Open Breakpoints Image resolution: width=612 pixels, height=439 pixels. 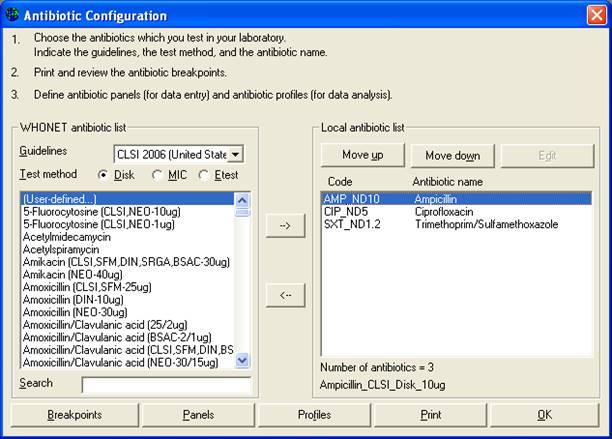tap(75, 414)
